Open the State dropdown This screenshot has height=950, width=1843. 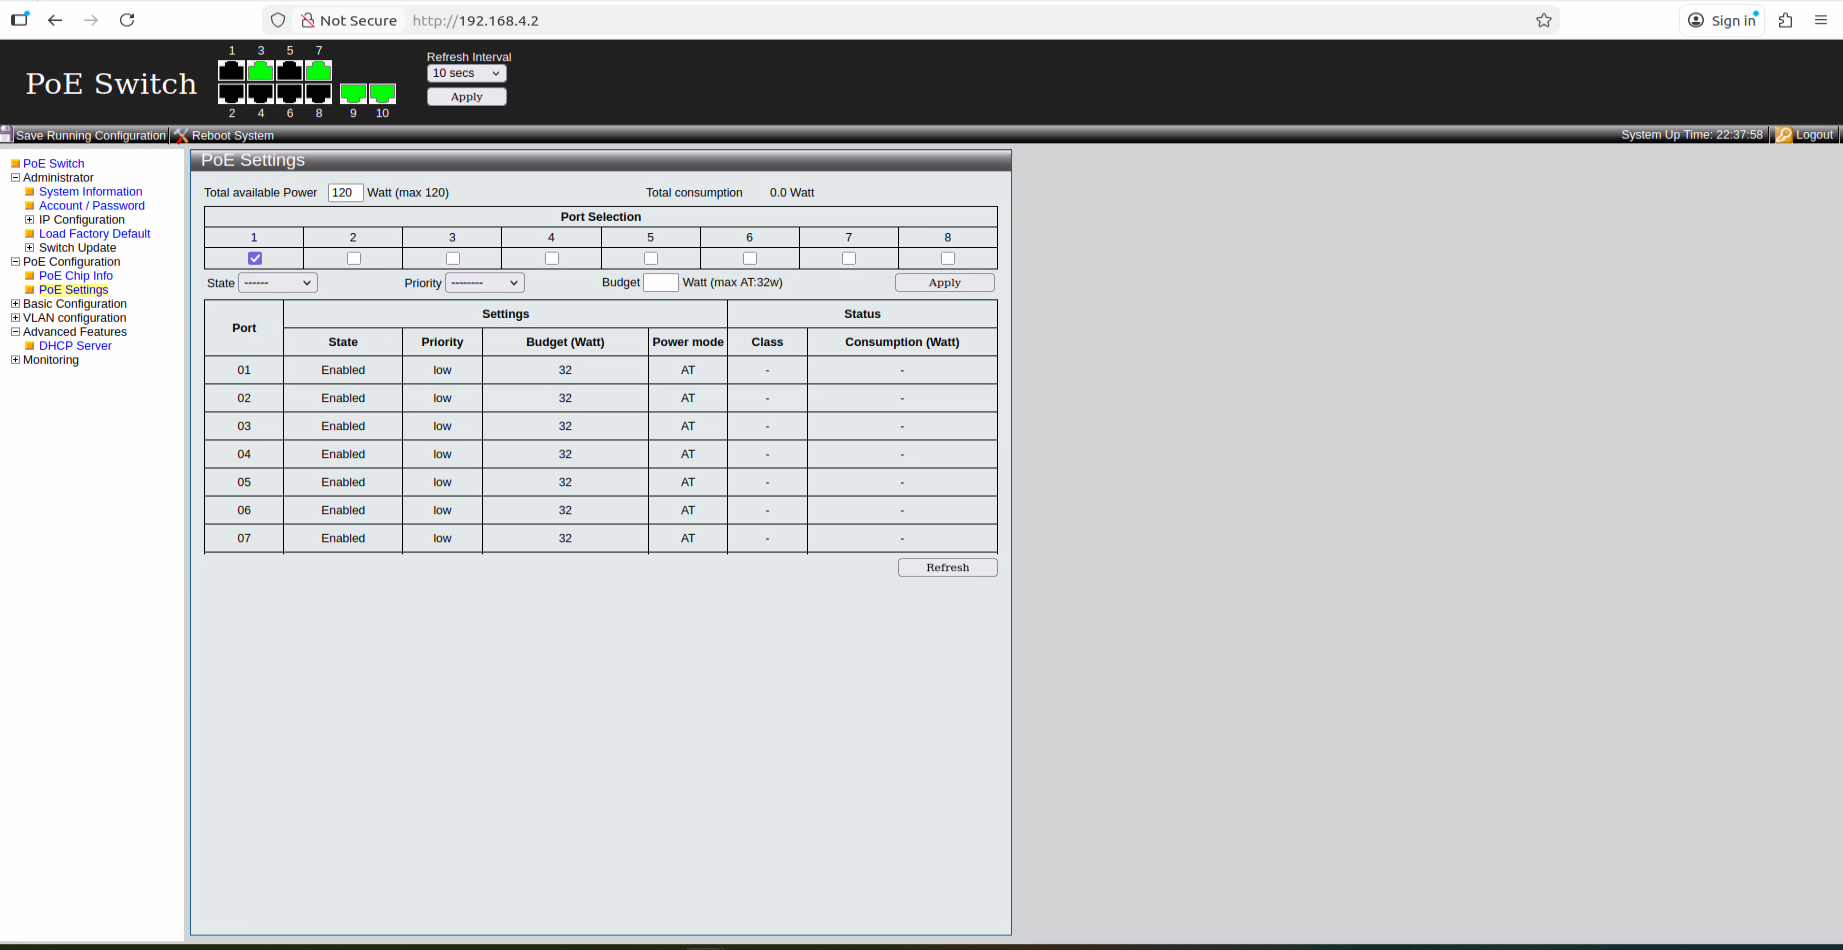point(277,283)
